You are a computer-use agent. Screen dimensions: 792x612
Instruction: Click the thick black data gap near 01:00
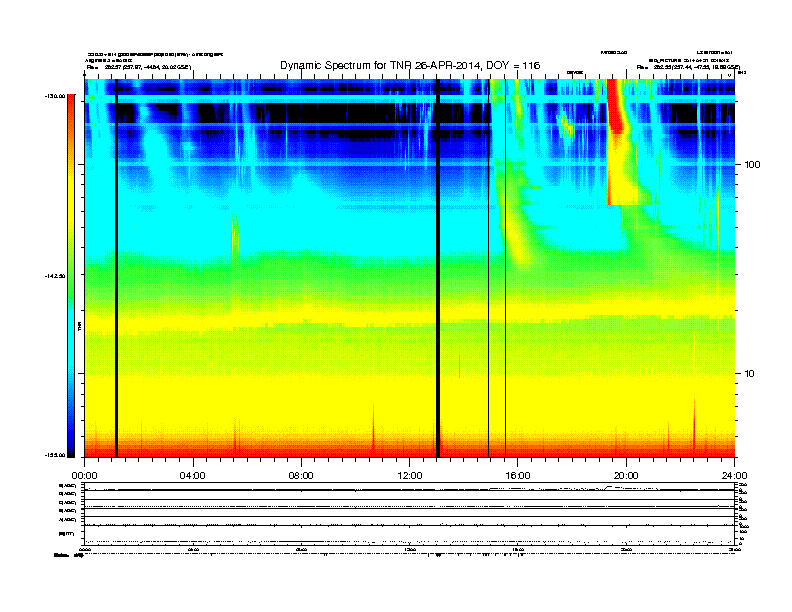[x=116, y=268]
